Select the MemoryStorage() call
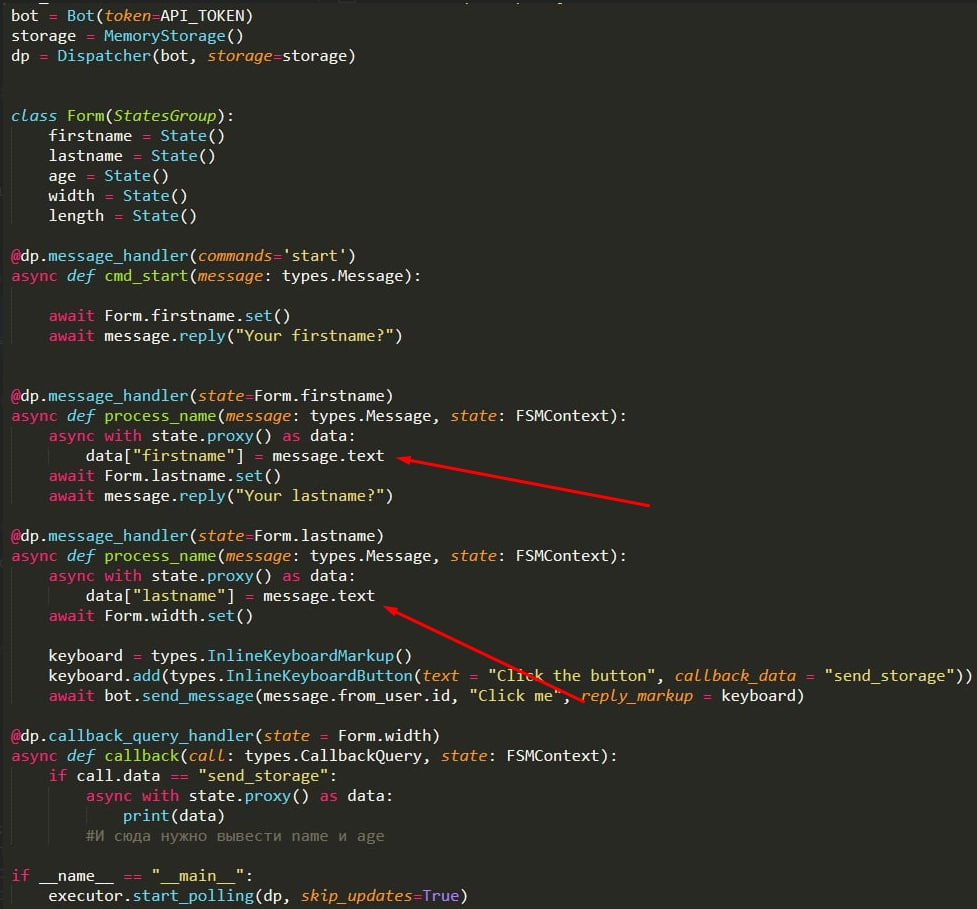 [x=173, y=36]
